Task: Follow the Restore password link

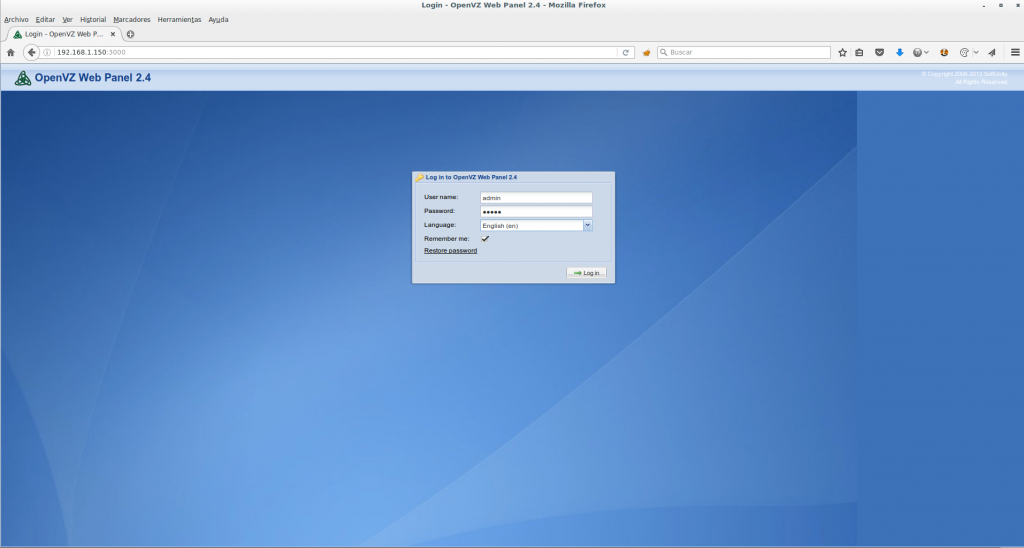Action: click(451, 251)
